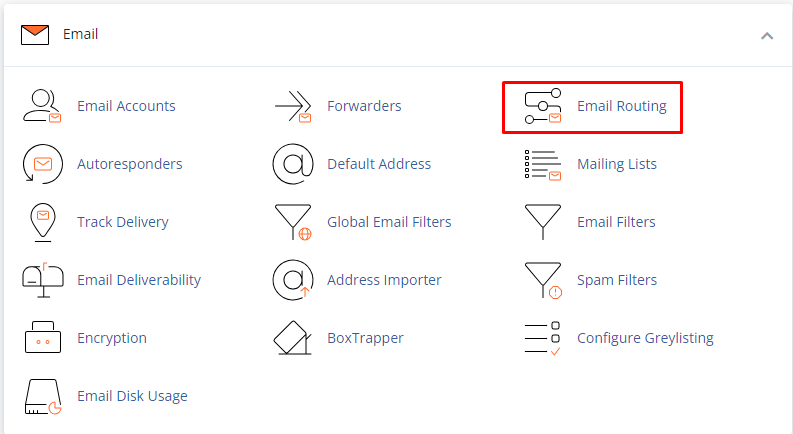Open the Email Filters link
Screen dimensions: 793x434
tap(616, 222)
